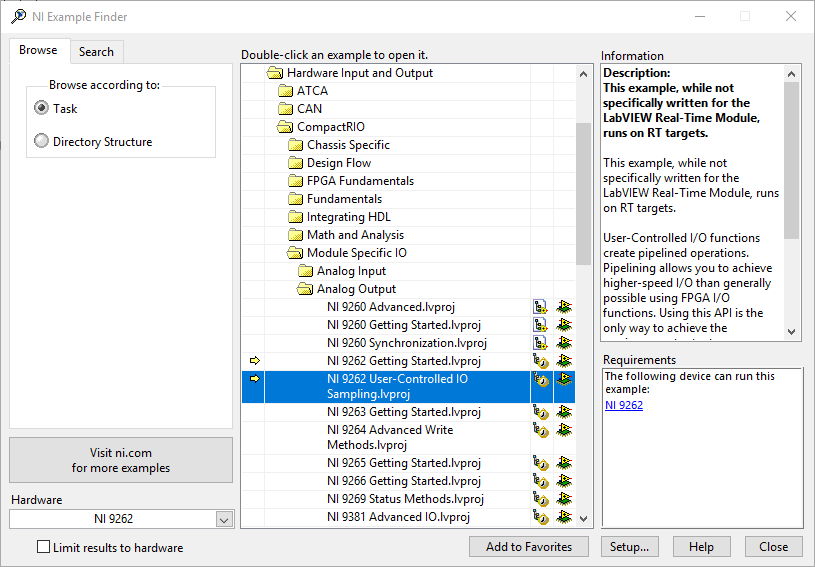This screenshot has height=567, width=815.
Task: Click the project icon for NI 9381 Advanced IO.lvproj
Action: pyautogui.click(x=541, y=517)
